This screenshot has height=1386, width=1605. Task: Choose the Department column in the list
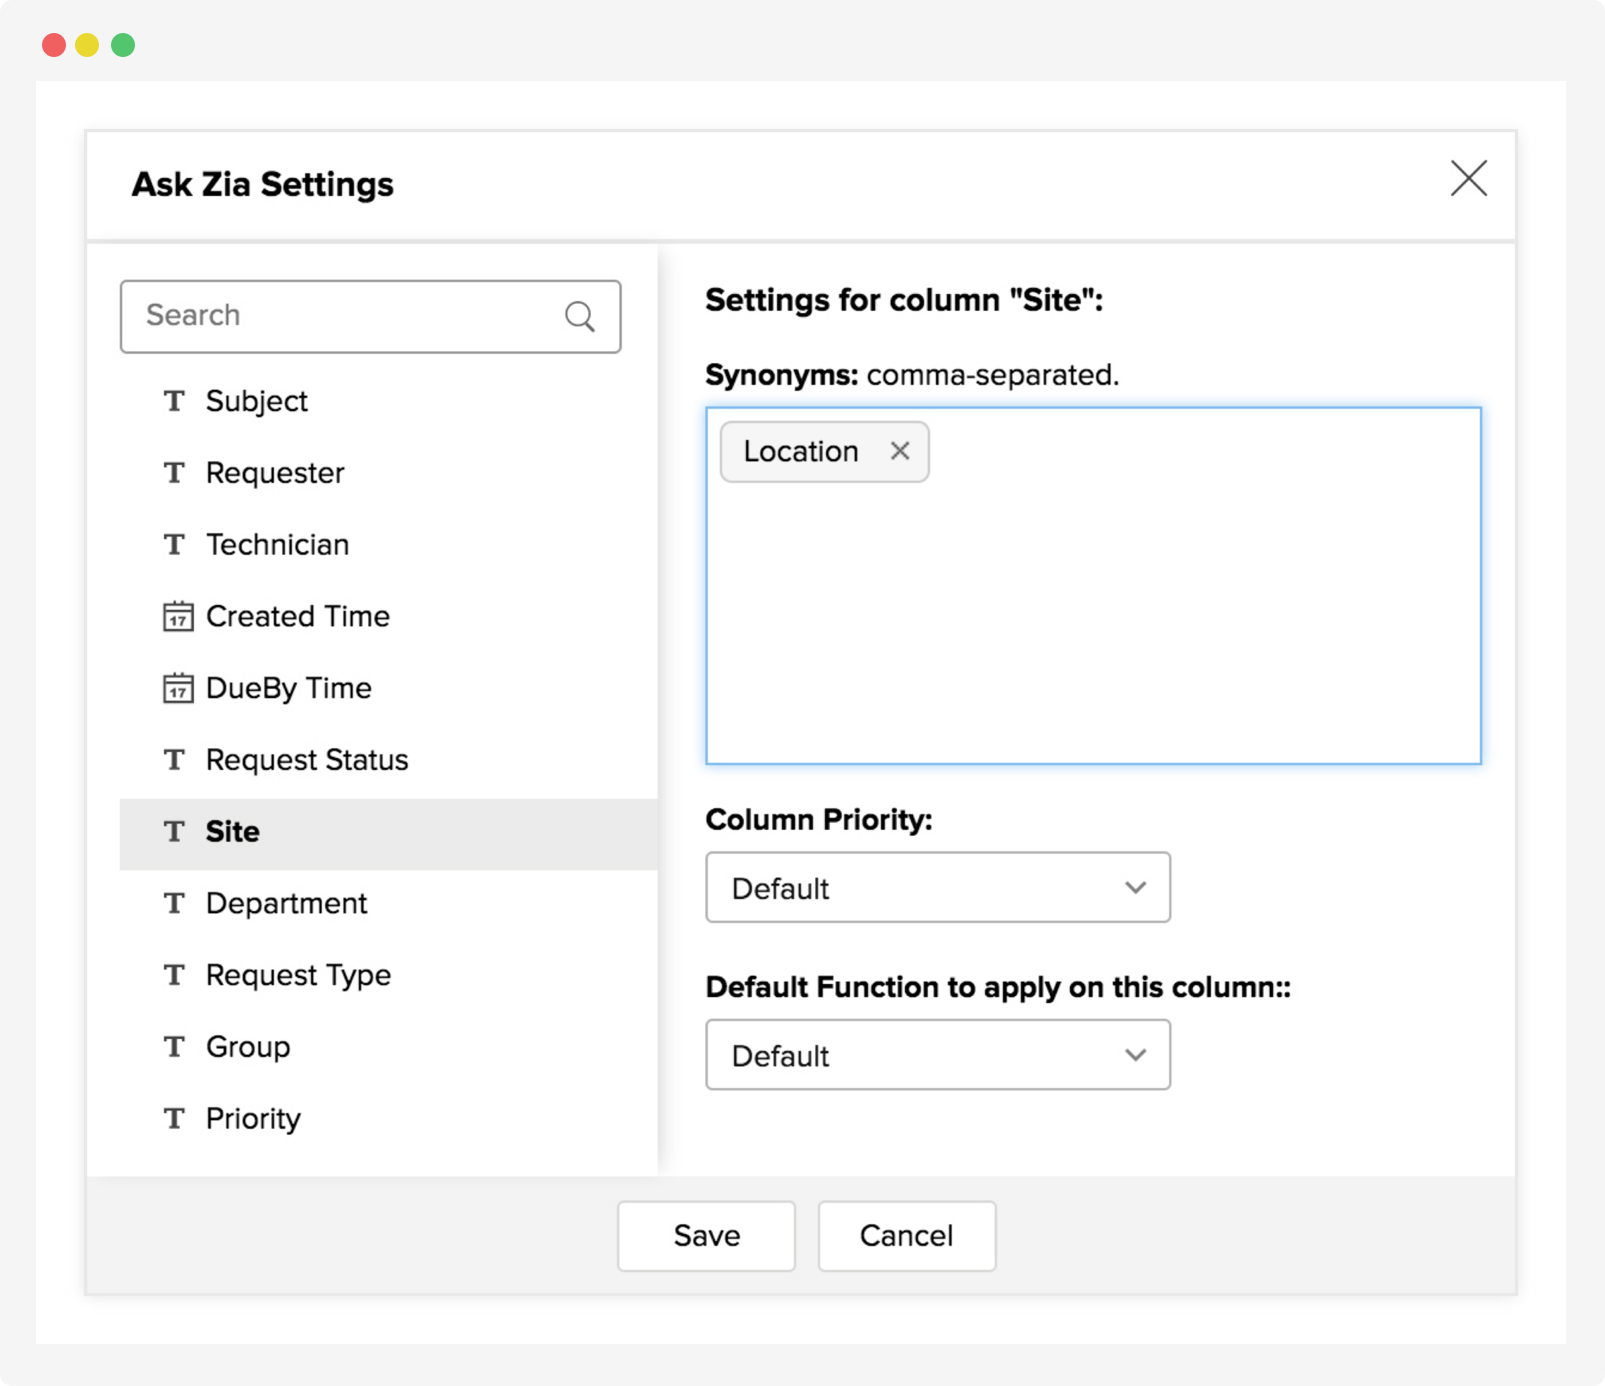[286, 903]
